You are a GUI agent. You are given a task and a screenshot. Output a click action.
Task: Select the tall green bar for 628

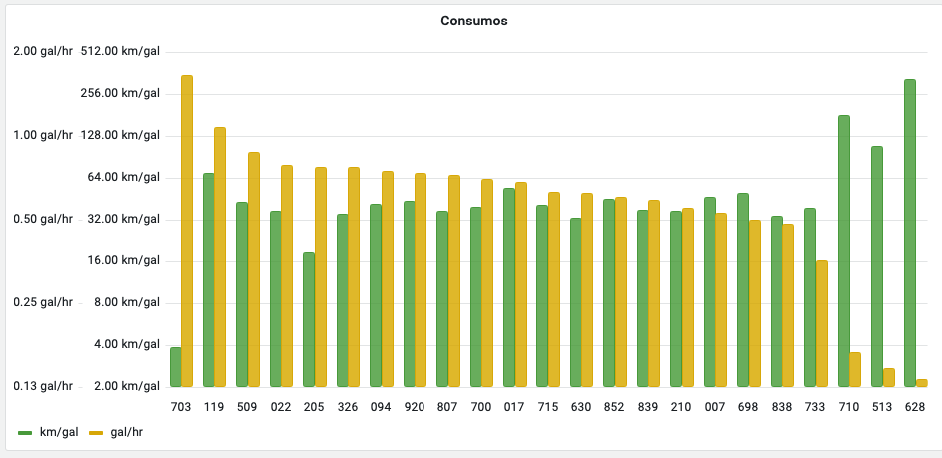pos(910,232)
